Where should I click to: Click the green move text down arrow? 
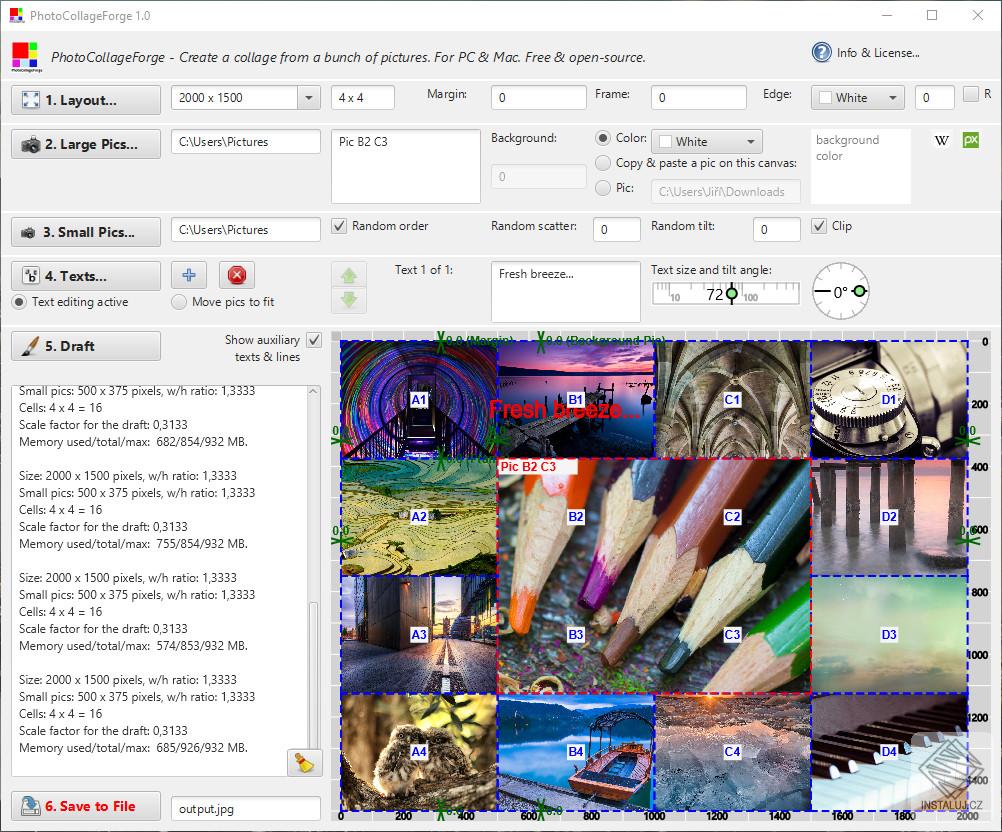click(x=348, y=300)
